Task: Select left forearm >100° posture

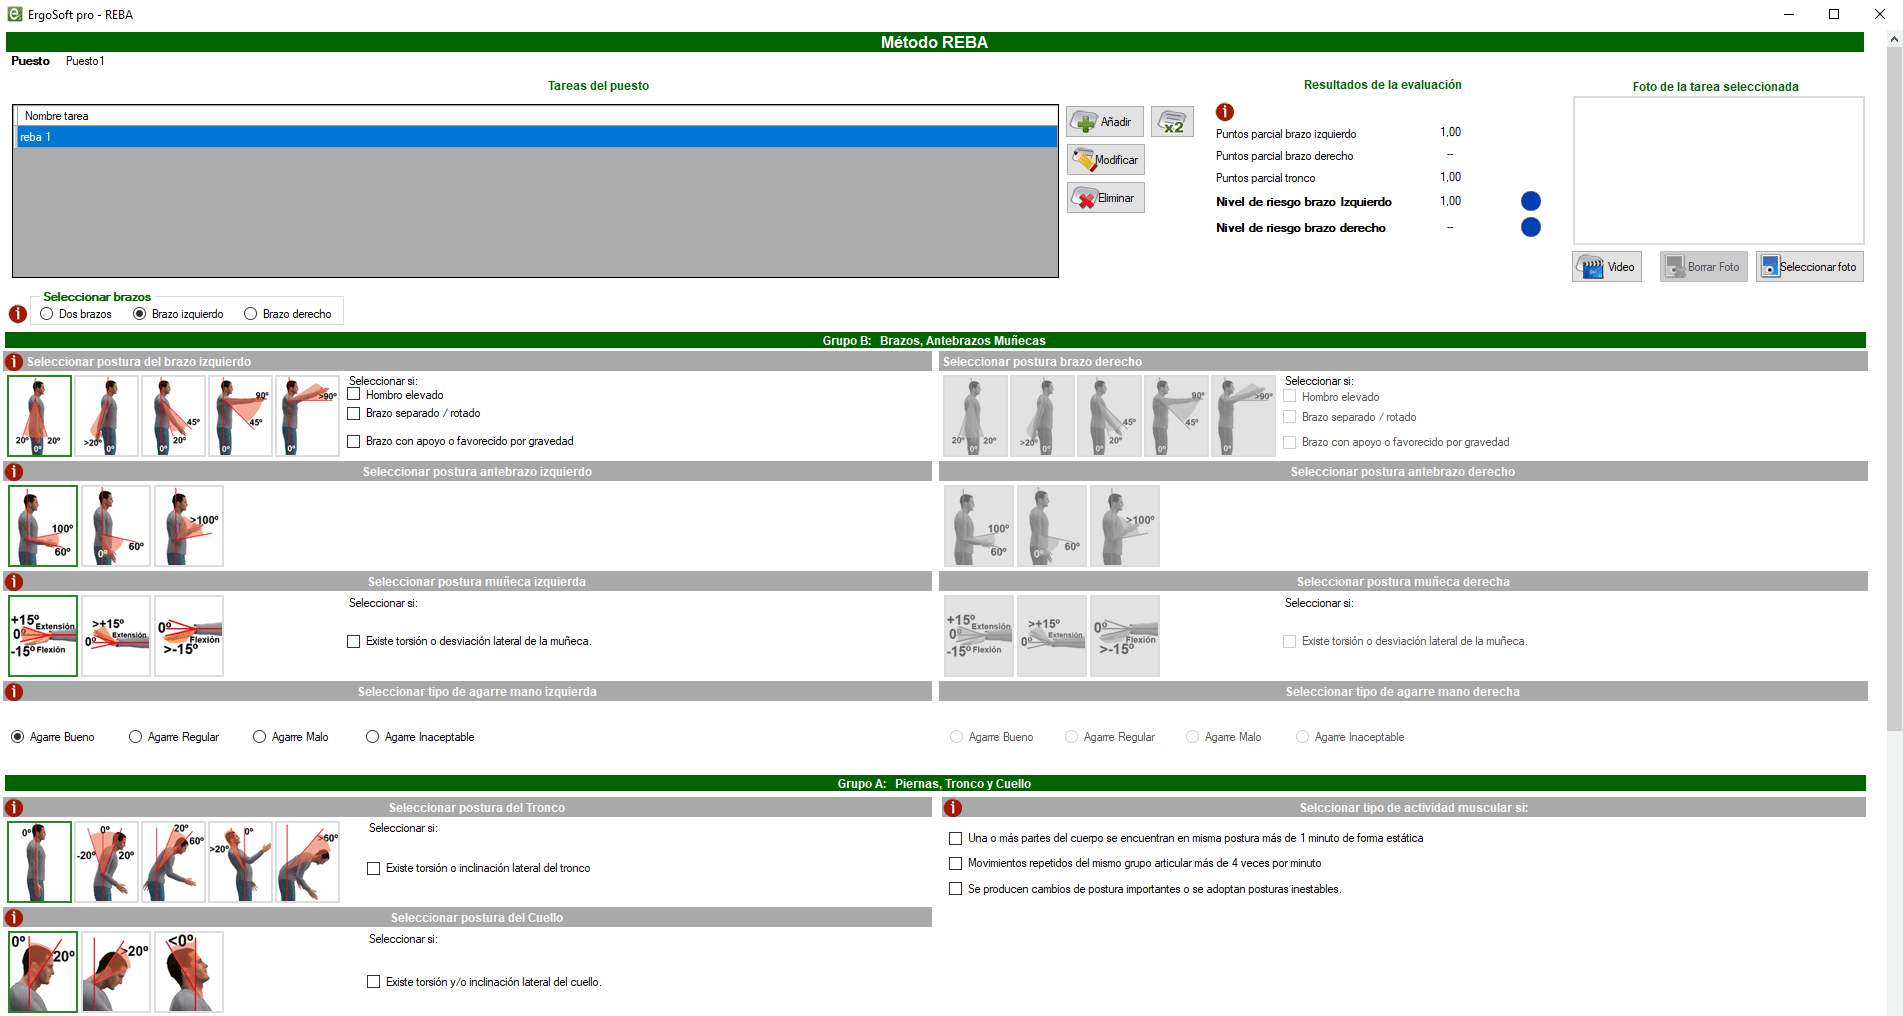Action: pos(189,526)
